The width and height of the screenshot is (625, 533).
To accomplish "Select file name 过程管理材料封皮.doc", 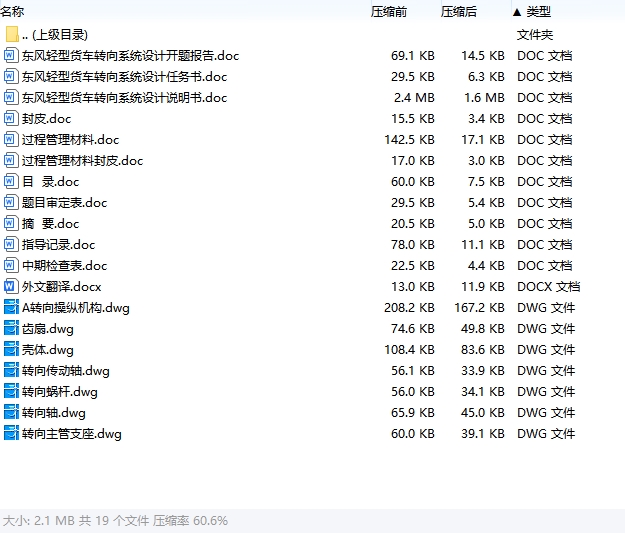I will [82, 161].
